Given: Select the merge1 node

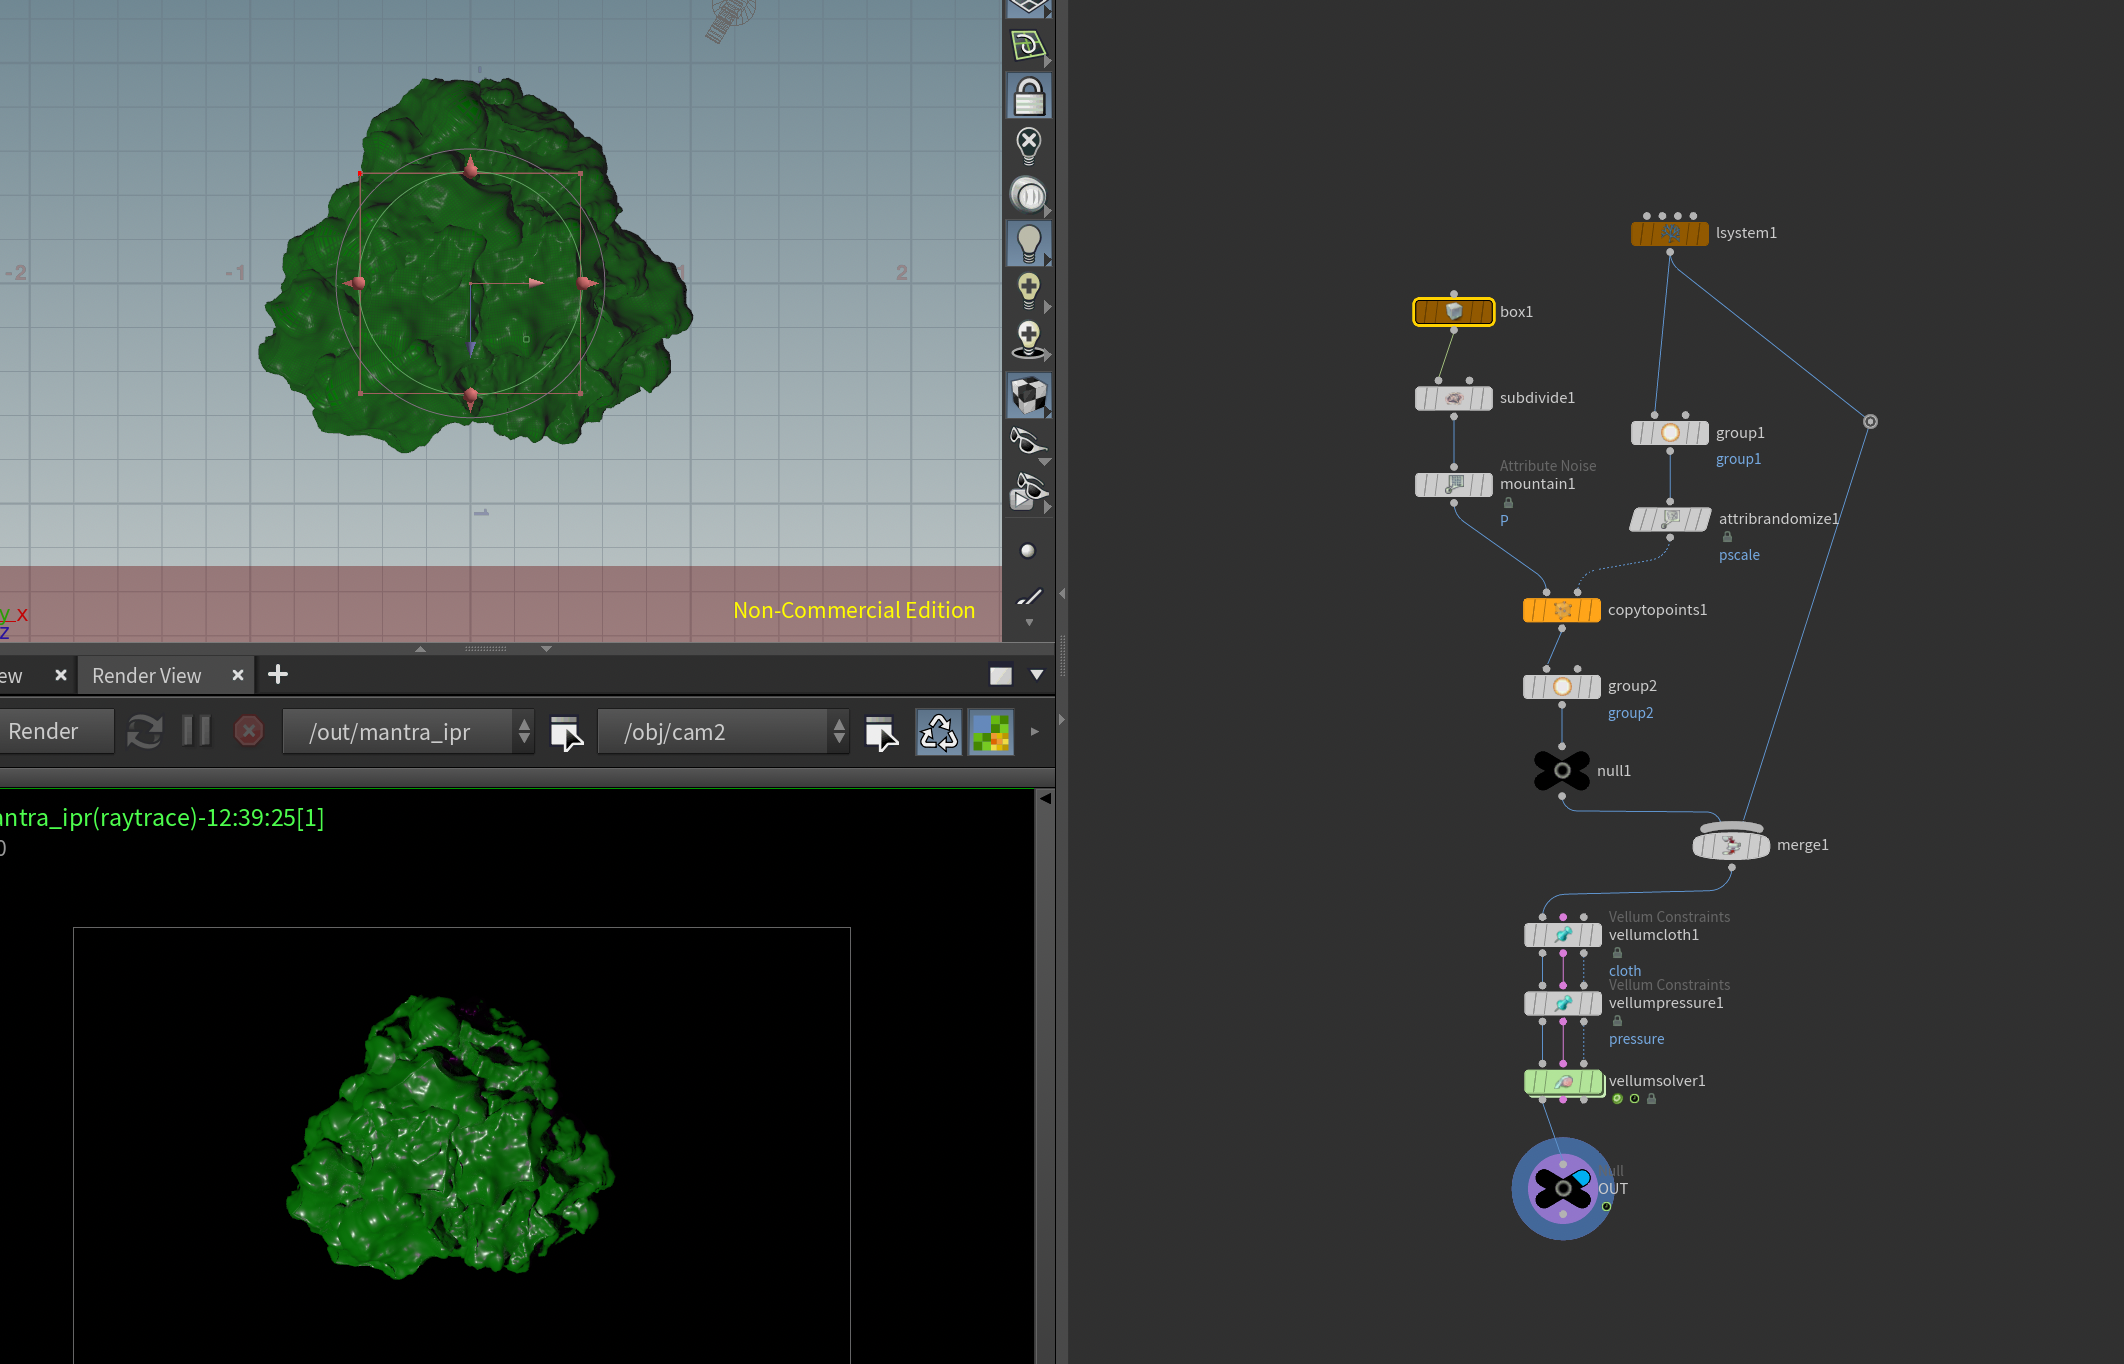Looking at the screenshot, I should click(x=1731, y=845).
